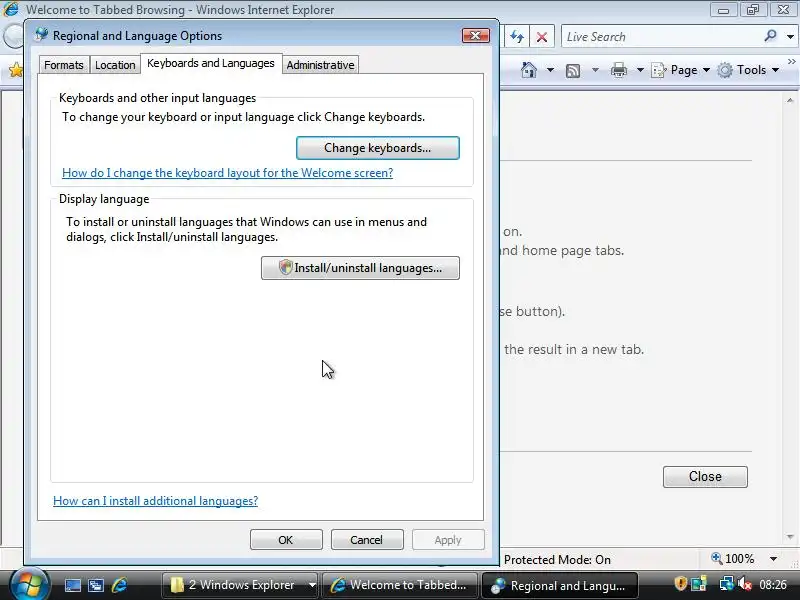The height and width of the screenshot is (600, 800).
Task: Close the Regional and Language Options dialog
Action: pos(476,35)
